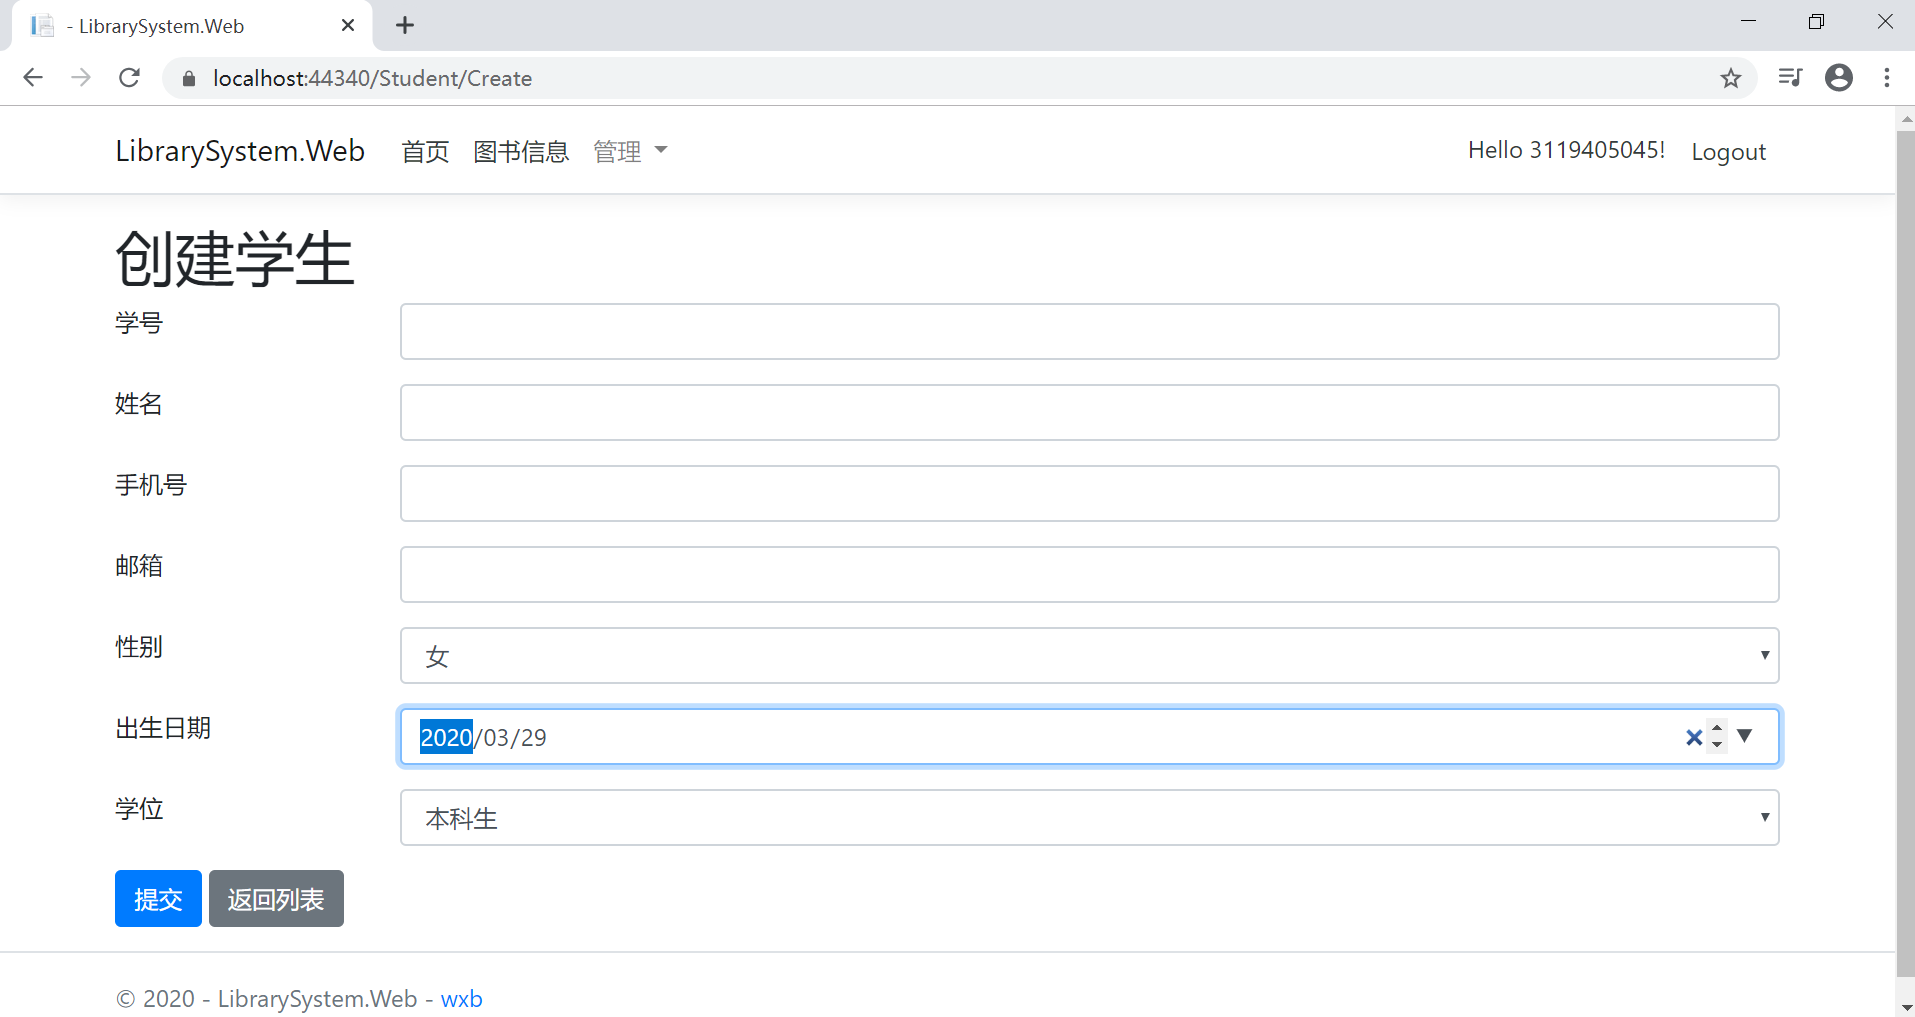Viewport: 1915px width, 1017px height.
Task: Expand the 性别 gender dropdown
Action: (1089, 655)
